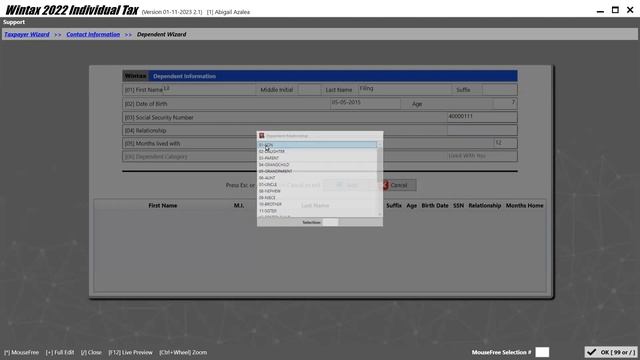Click the First Name input field

point(209,89)
